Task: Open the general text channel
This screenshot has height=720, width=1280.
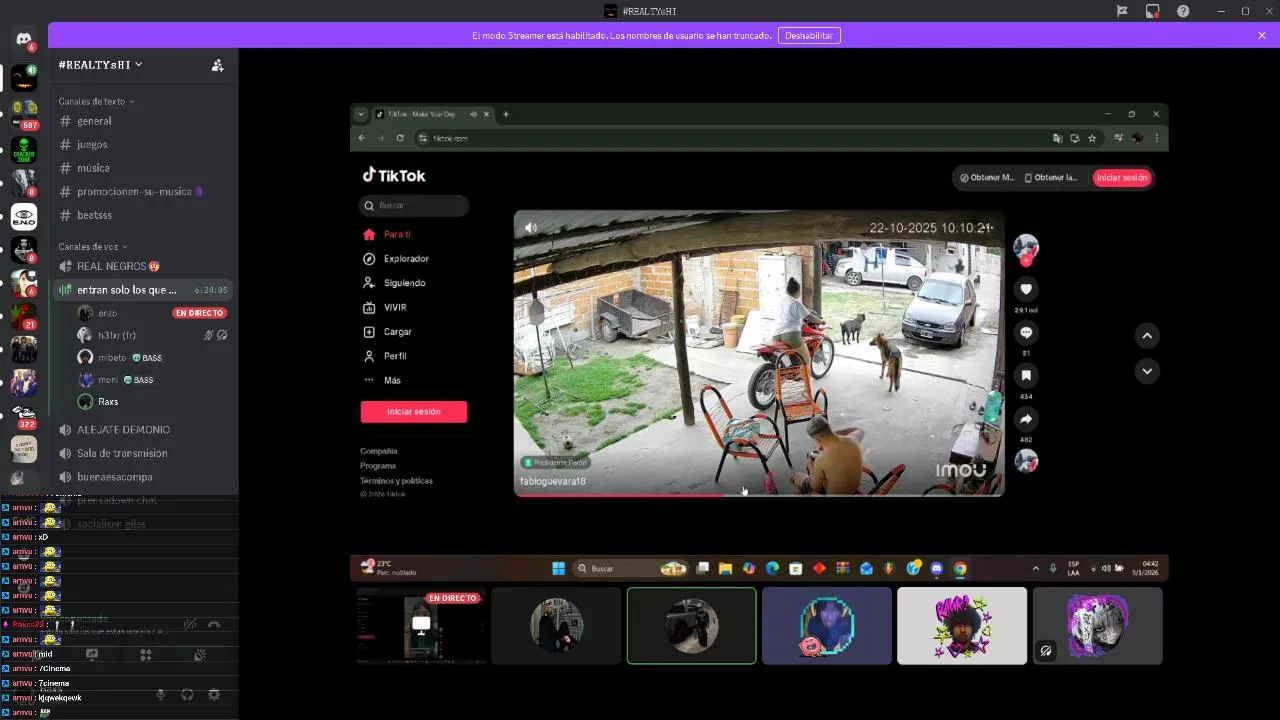Action: (145, 121)
